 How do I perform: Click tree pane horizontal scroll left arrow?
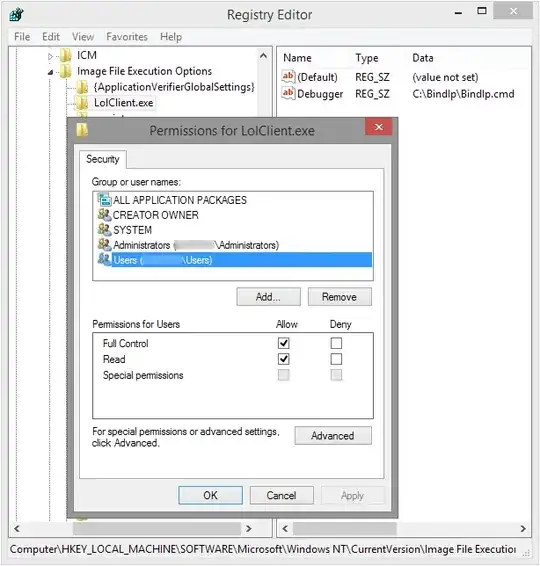tap(17, 528)
